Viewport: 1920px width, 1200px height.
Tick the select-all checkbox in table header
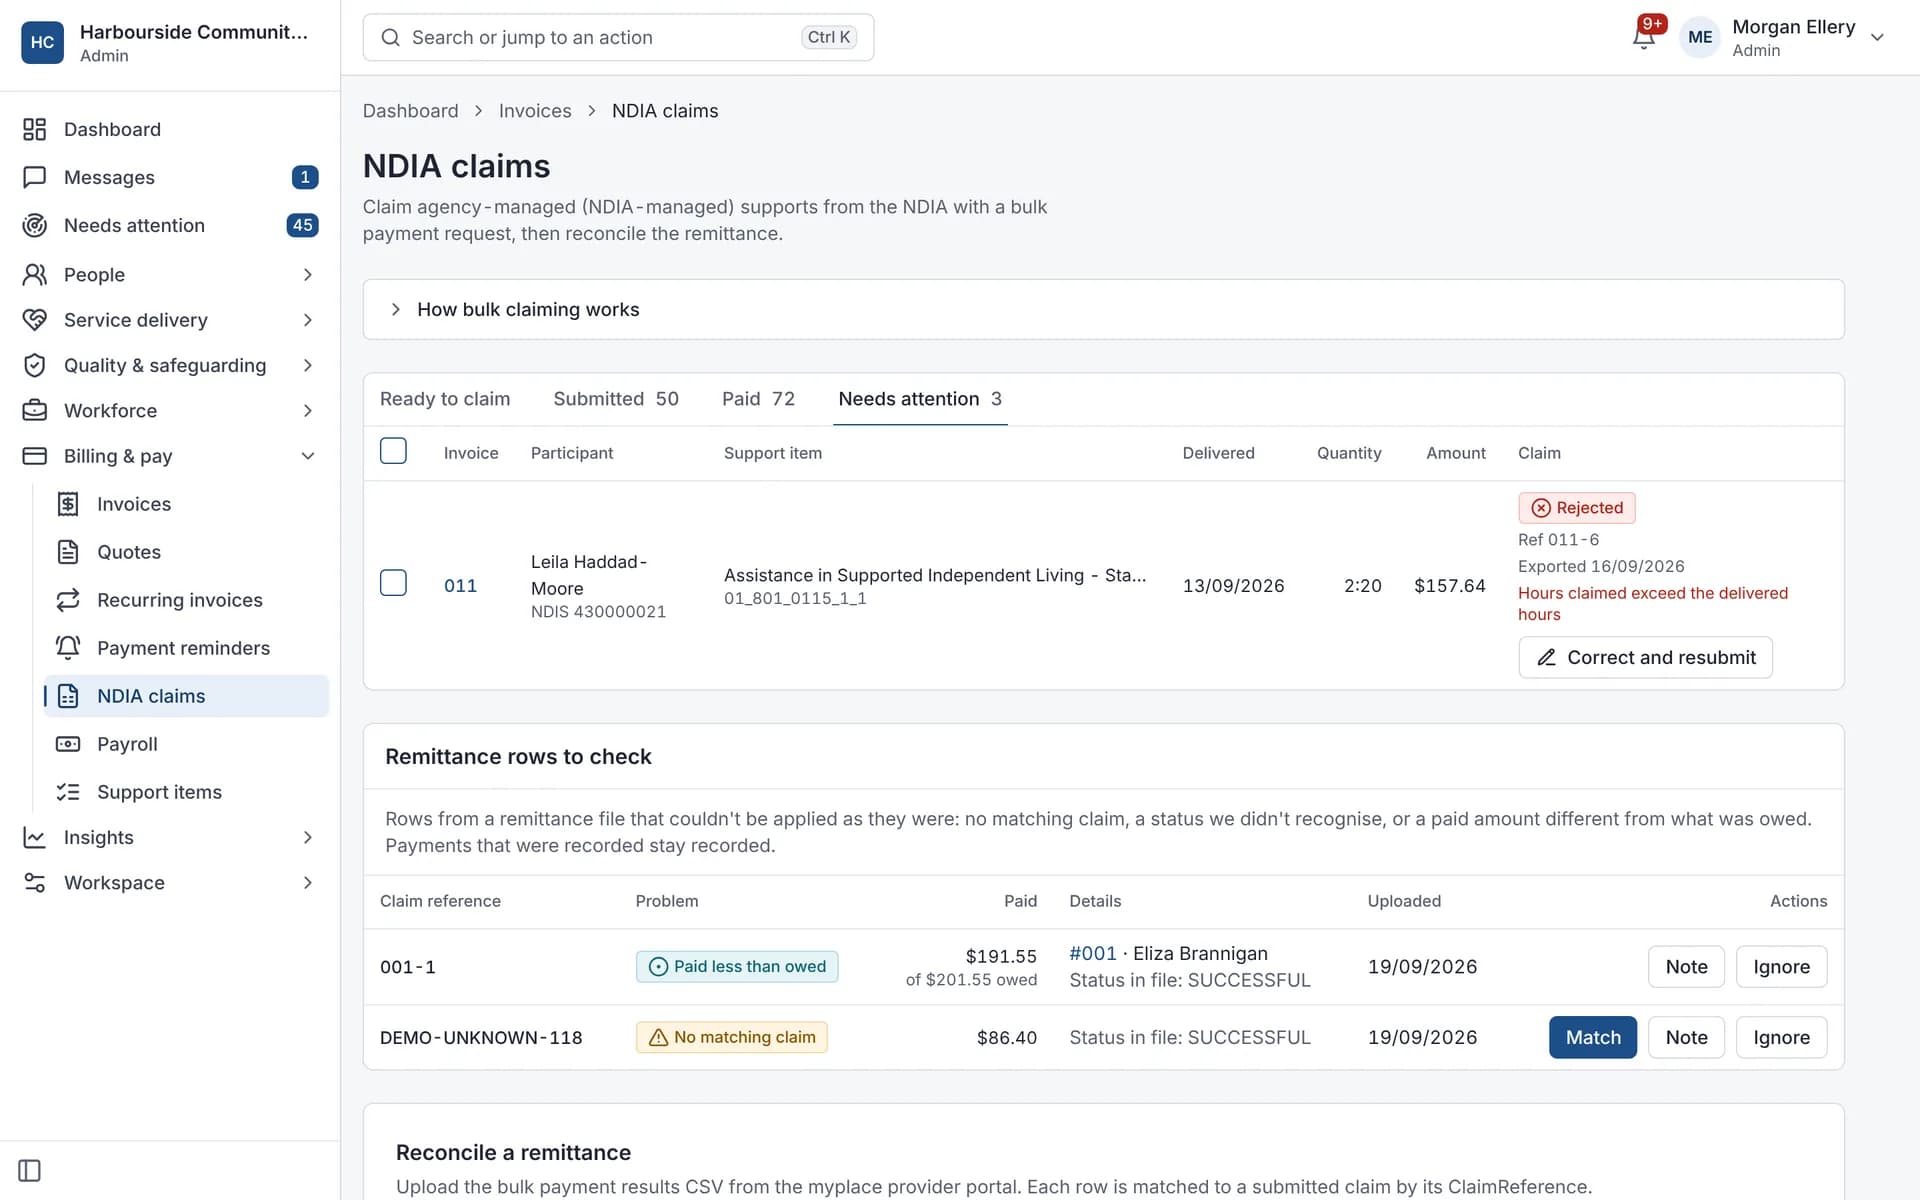click(x=393, y=451)
